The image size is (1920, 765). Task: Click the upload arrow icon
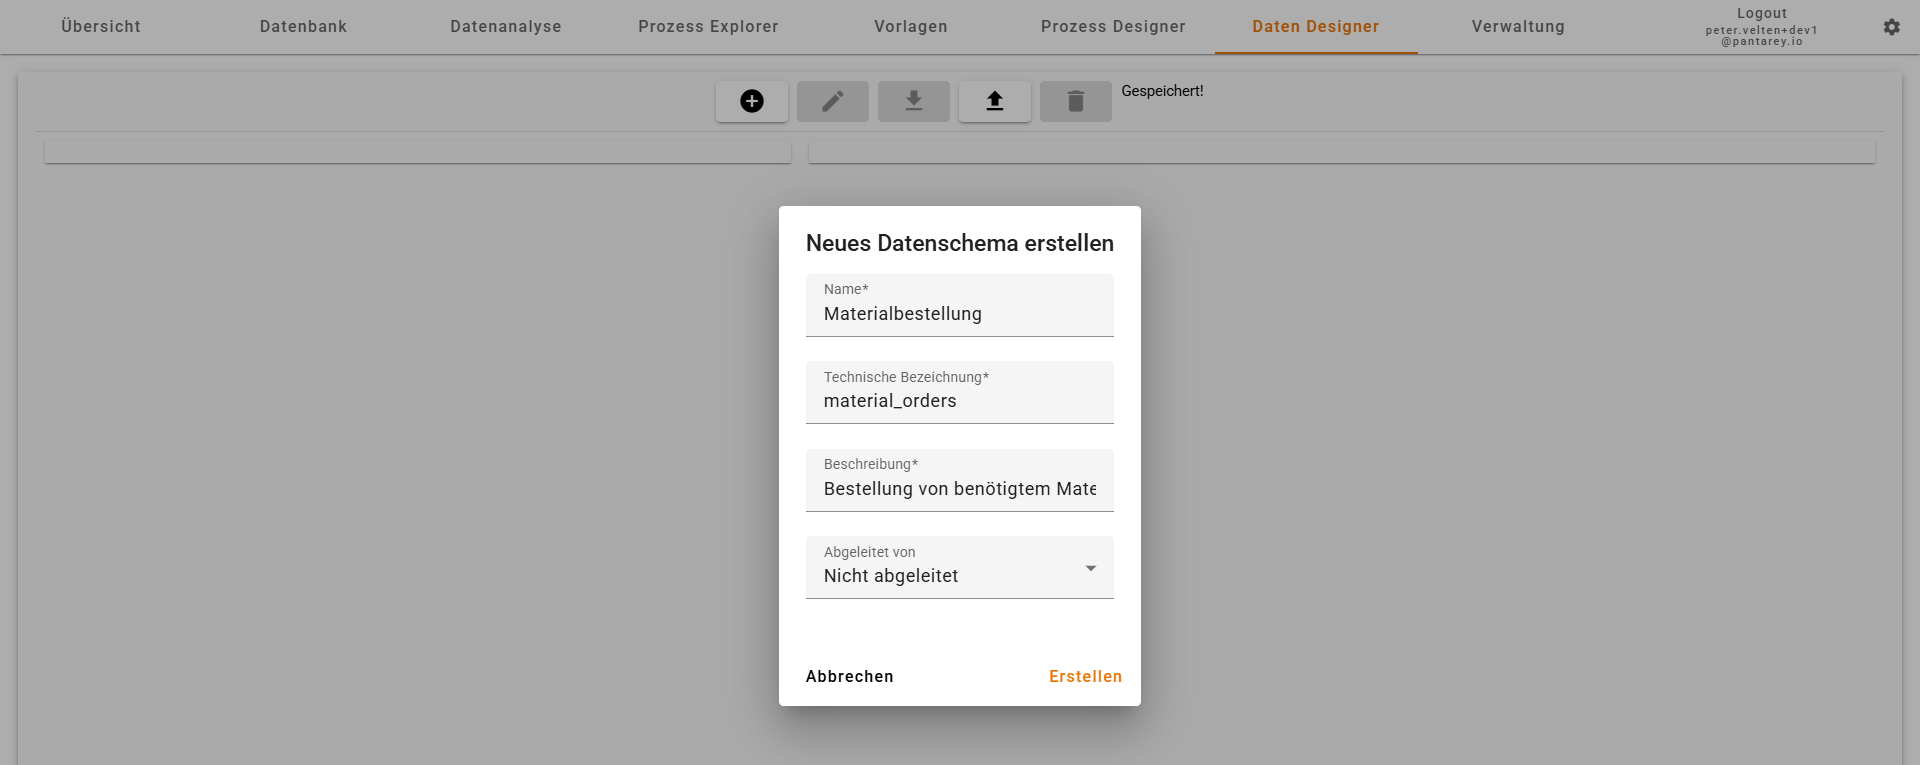point(994,101)
